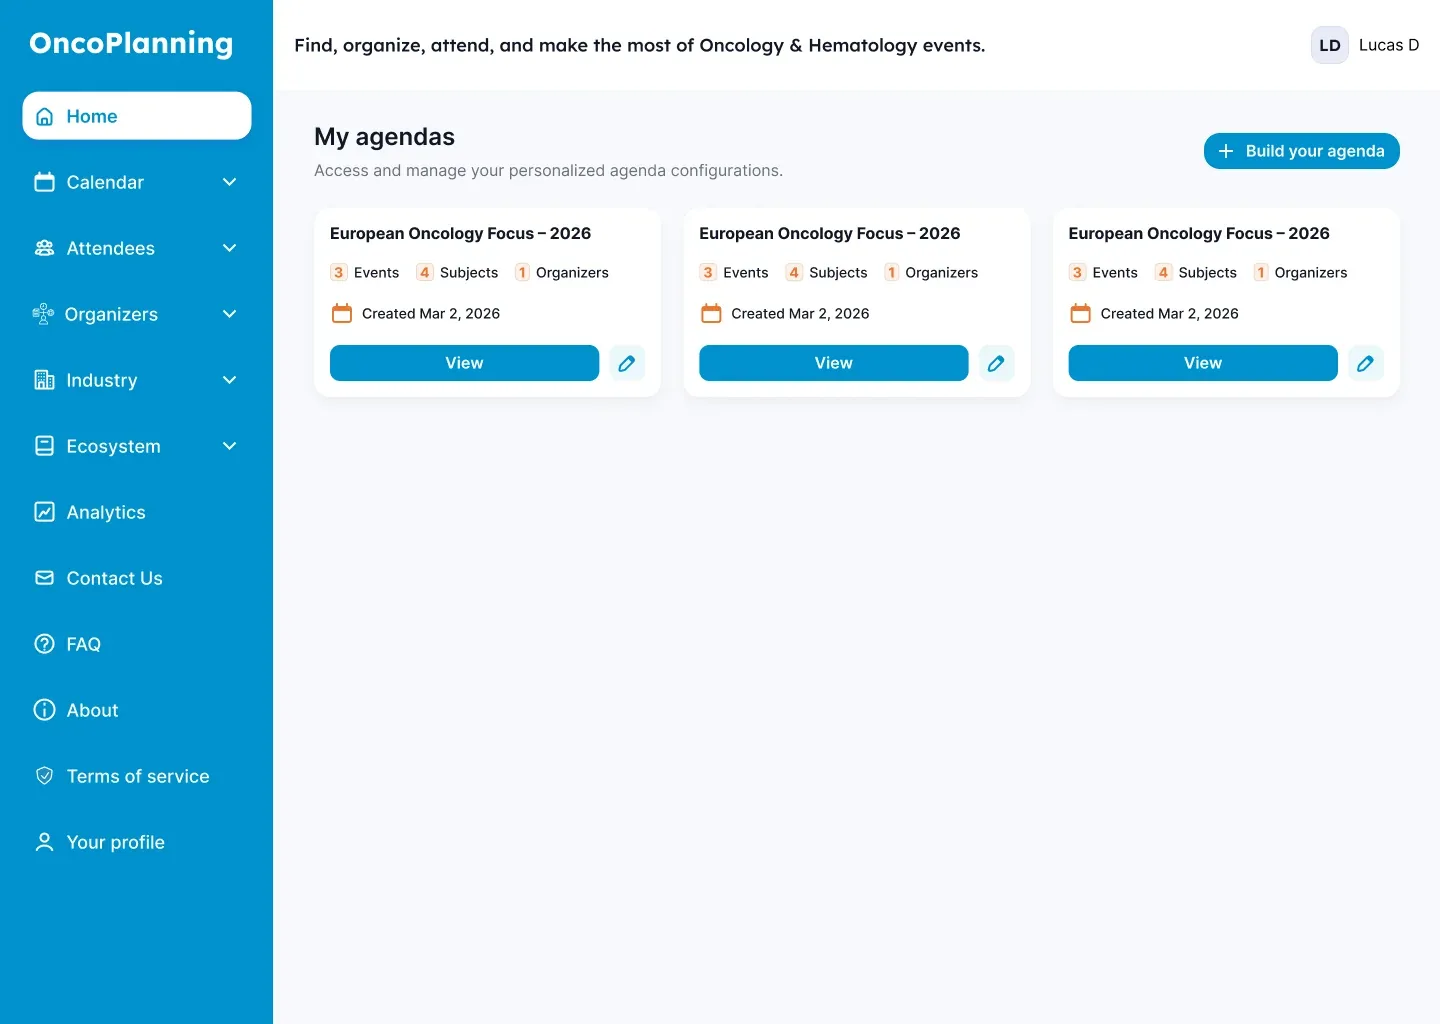This screenshot has width=1440, height=1024.
Task: Expand the Attendees menu chevron
Action: tap(229, 248)
